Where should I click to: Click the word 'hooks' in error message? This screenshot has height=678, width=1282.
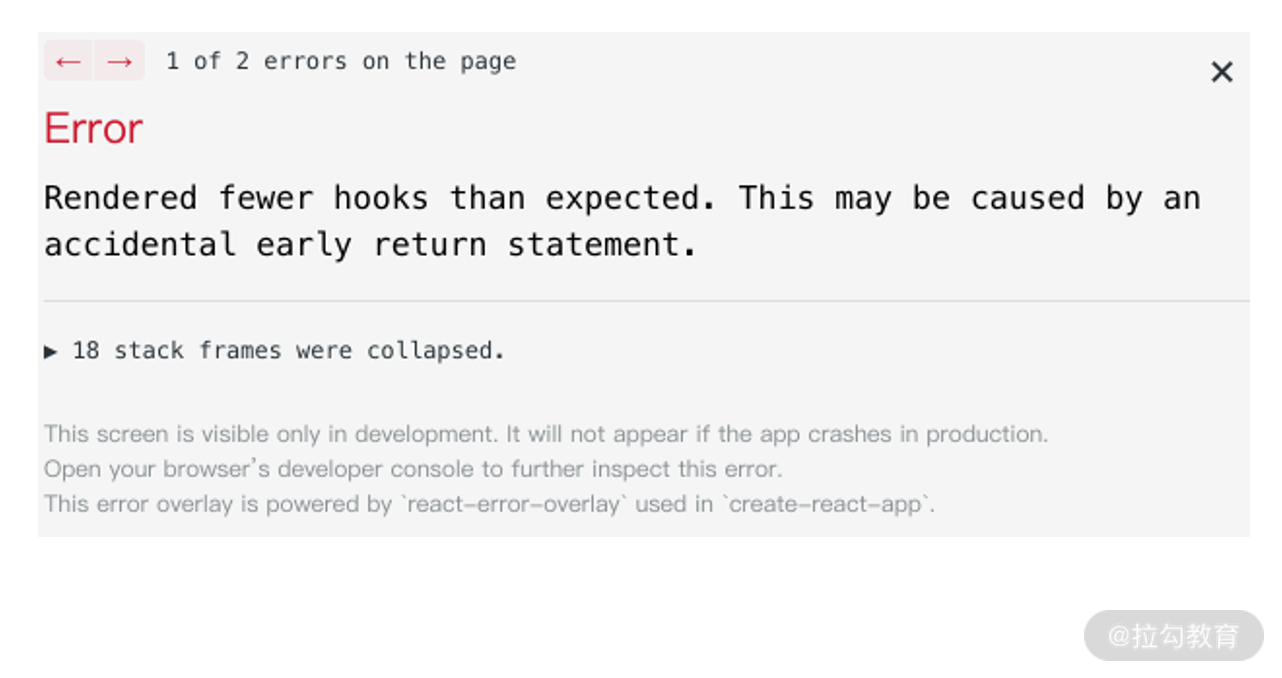click(380, 198)
